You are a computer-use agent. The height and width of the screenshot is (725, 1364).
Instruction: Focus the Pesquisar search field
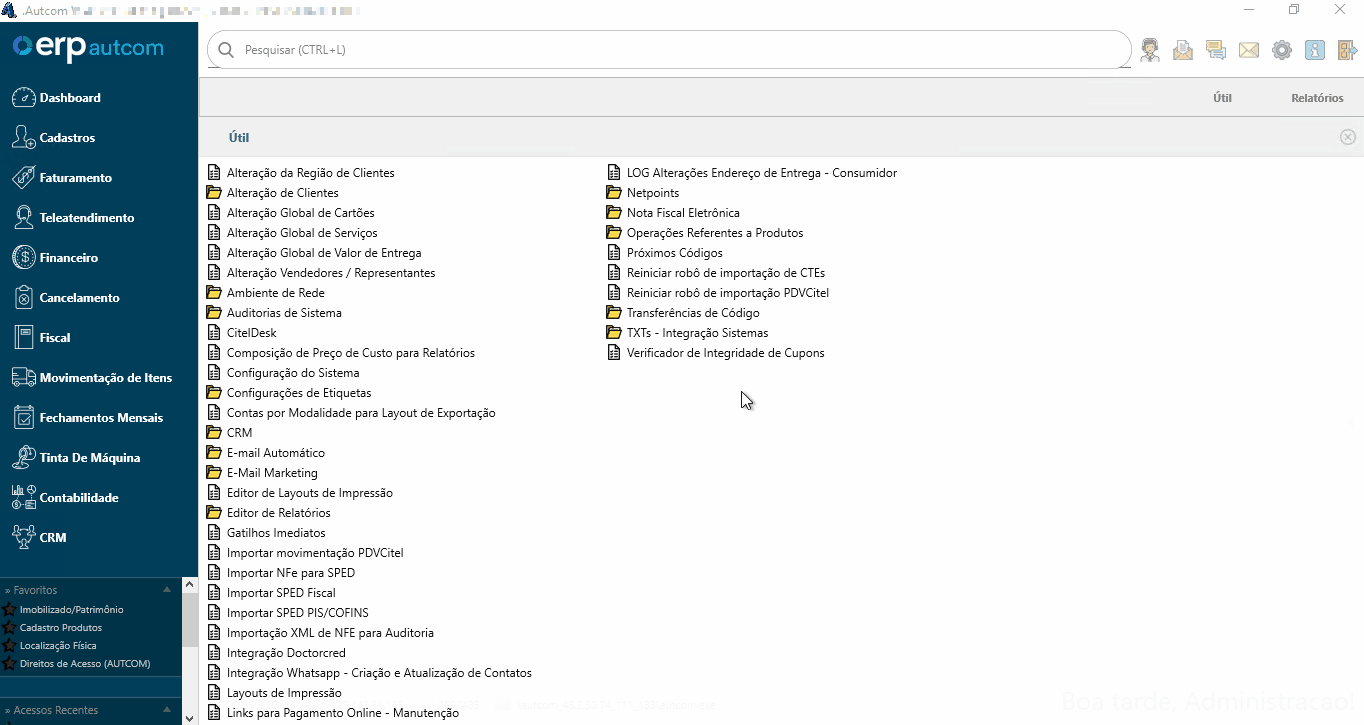tap(669, 50)
